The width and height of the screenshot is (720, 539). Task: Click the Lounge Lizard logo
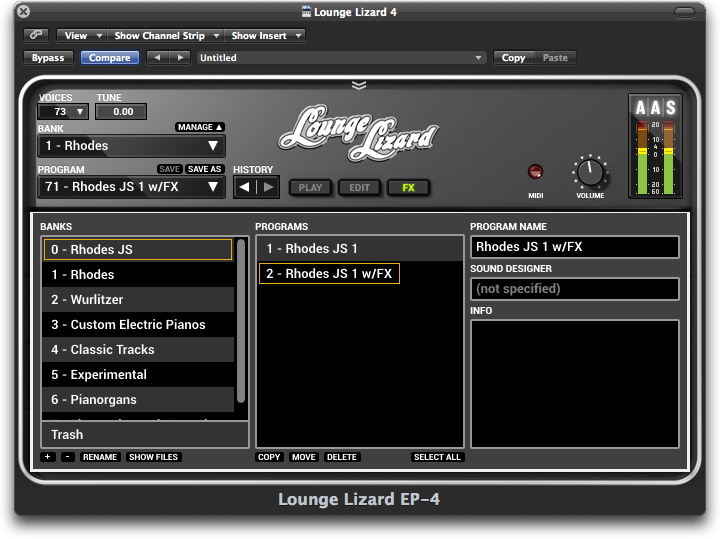358,133
